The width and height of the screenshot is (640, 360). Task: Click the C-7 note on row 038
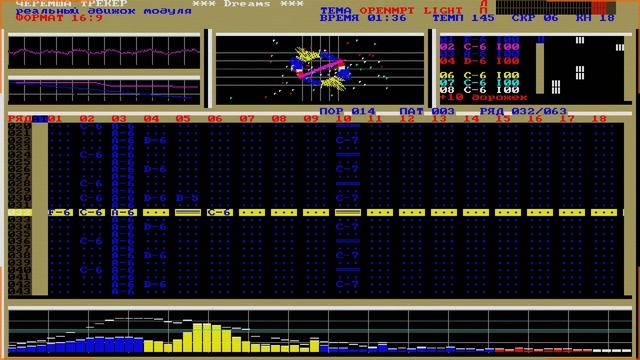(347, 256)
